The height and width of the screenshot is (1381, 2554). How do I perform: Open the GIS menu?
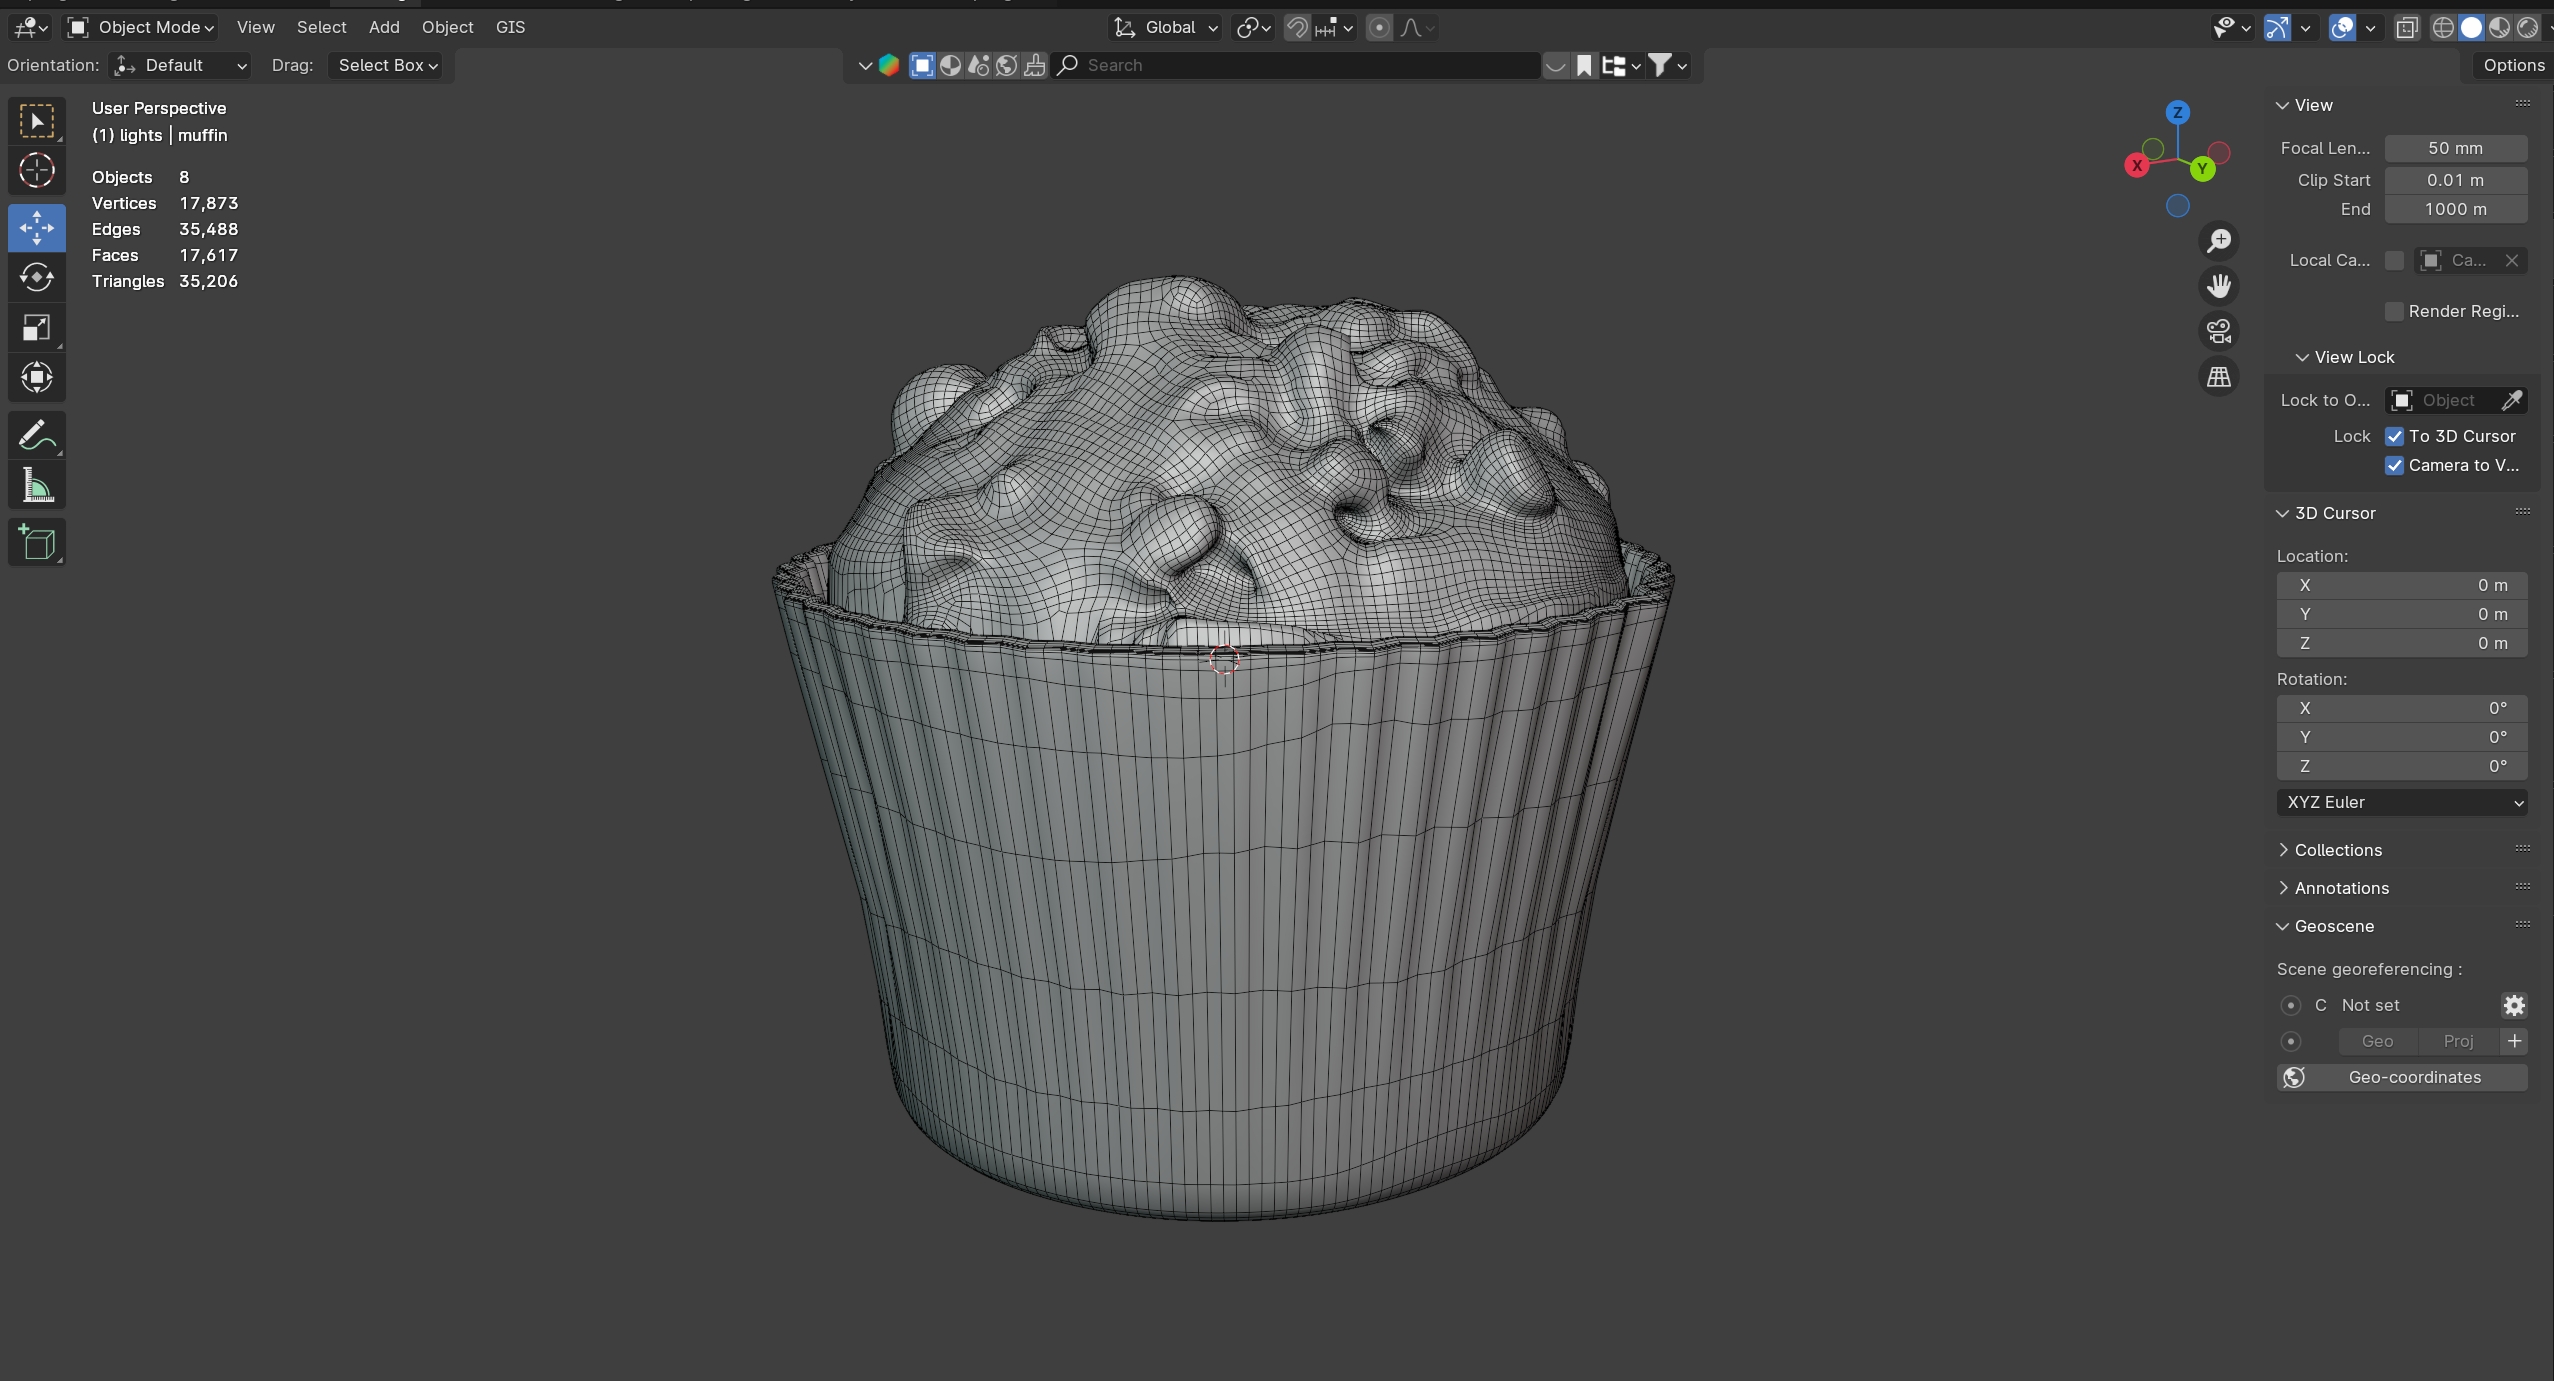coord(510,27)
